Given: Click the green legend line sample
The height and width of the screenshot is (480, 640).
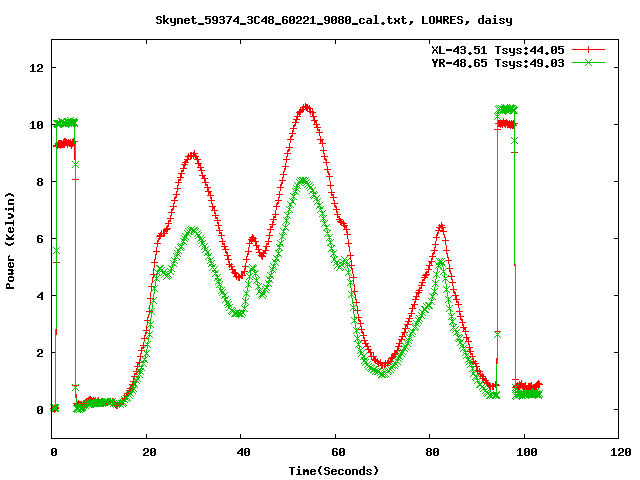Looking at the screenshot, I should (x=588, y=62).
